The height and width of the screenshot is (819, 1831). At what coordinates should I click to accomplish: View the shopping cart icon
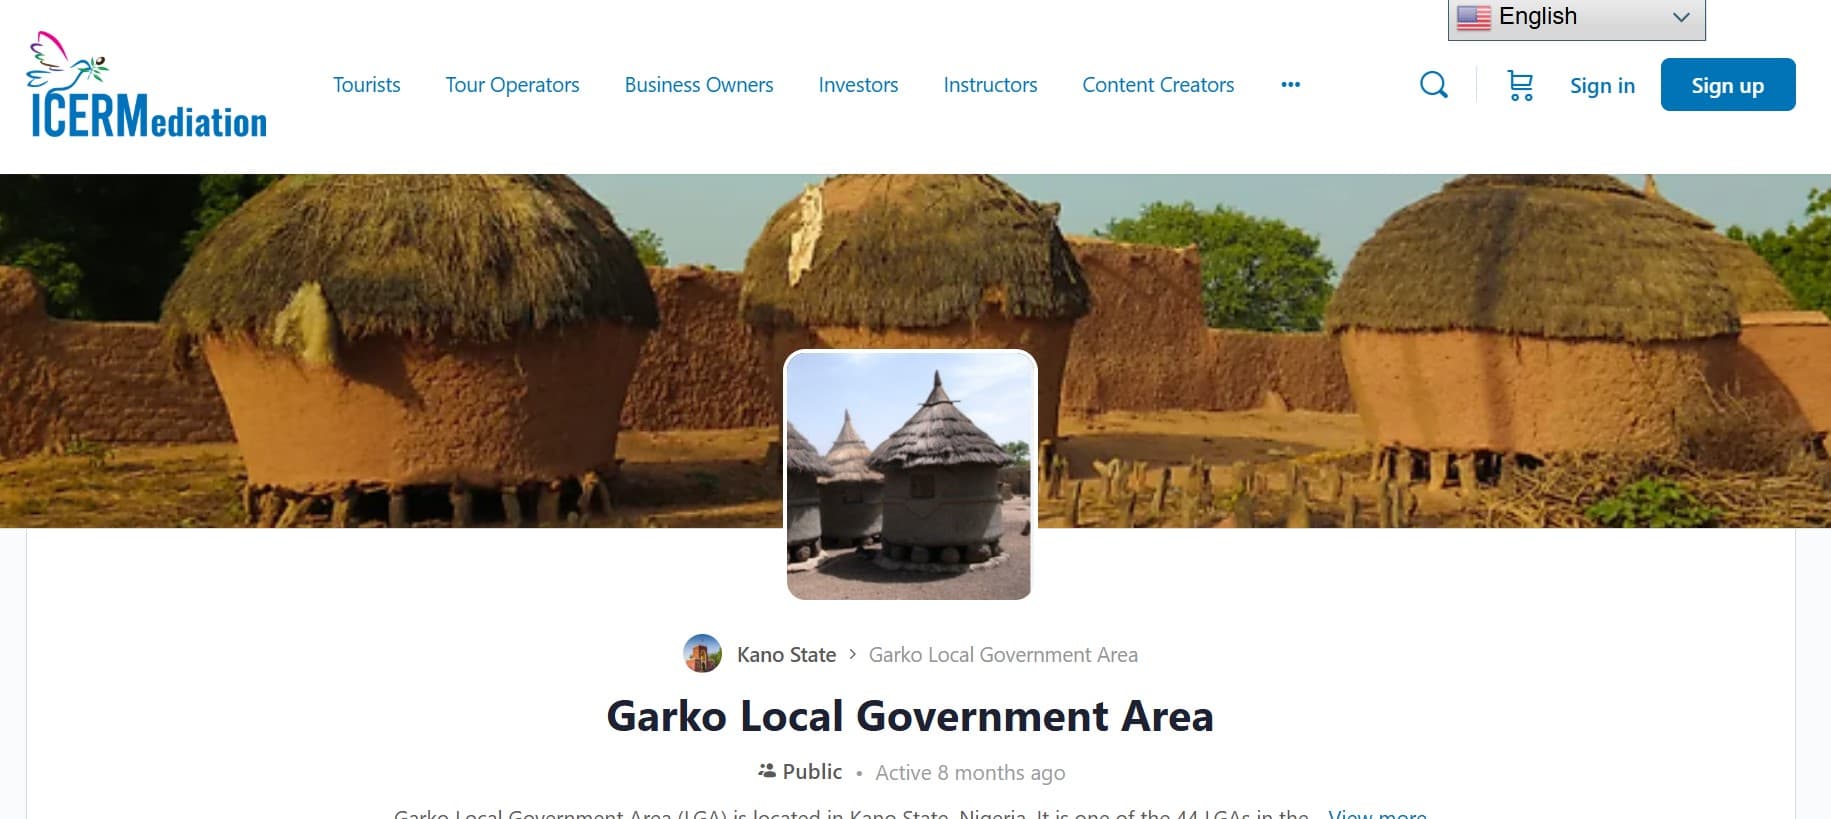point(1520,85)
